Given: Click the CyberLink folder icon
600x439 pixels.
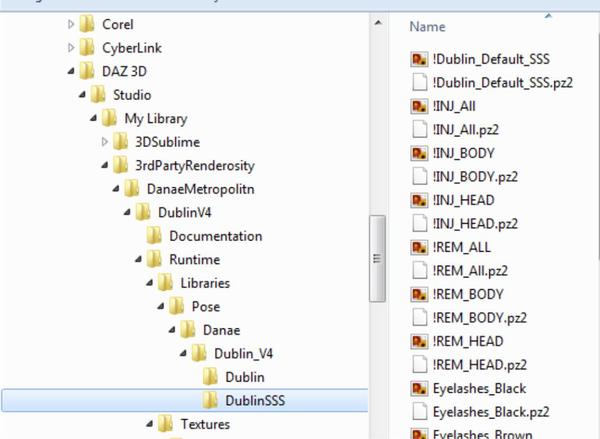Looking at the screenshot, I should click(x=87, y=48).
